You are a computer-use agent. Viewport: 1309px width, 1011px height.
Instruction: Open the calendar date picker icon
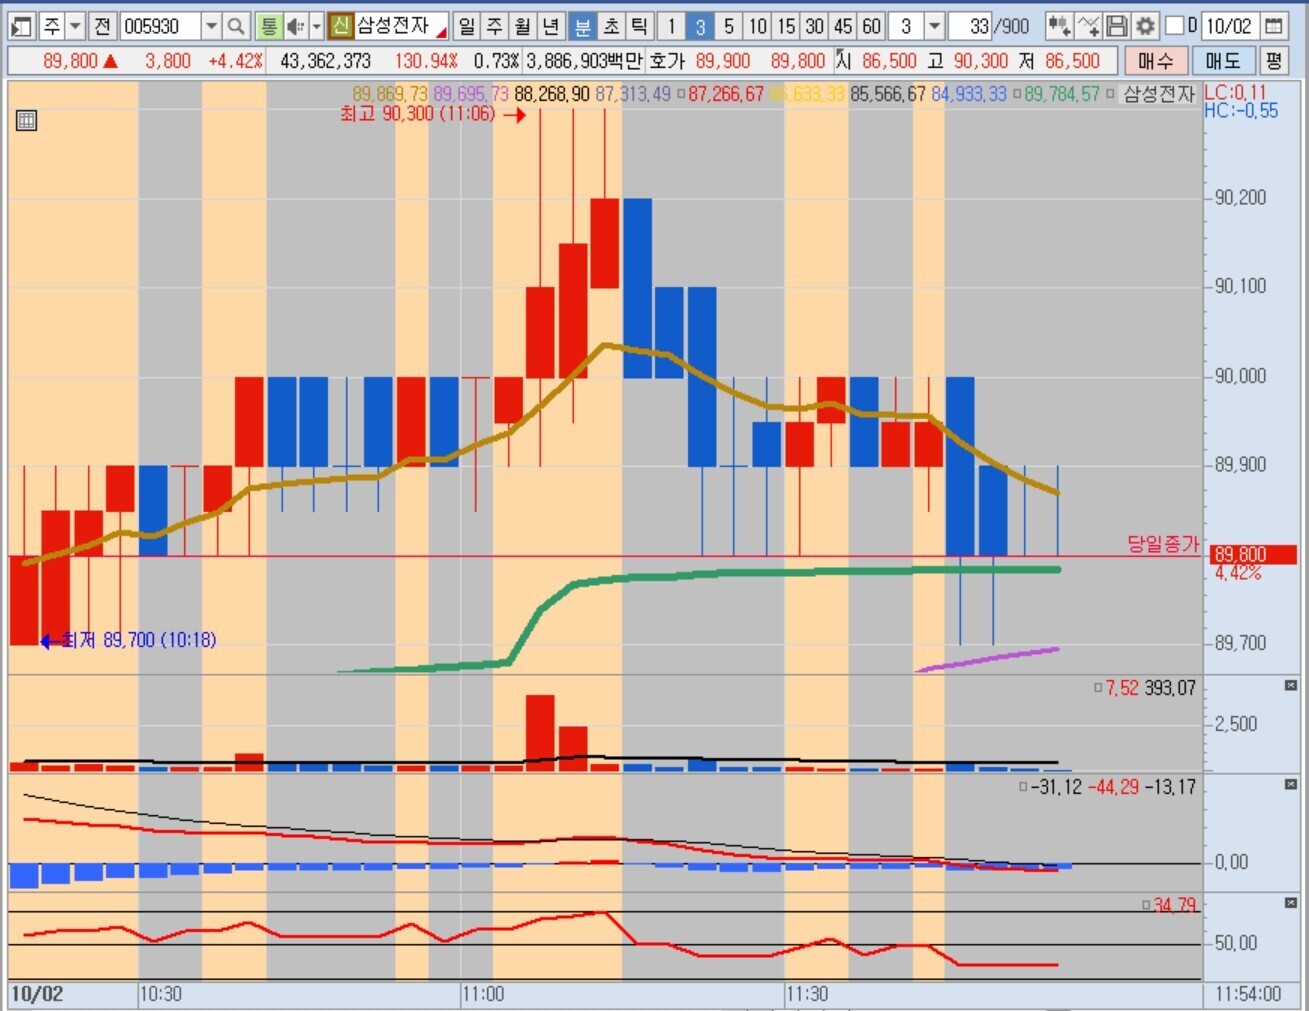(x=1274, y=26)
